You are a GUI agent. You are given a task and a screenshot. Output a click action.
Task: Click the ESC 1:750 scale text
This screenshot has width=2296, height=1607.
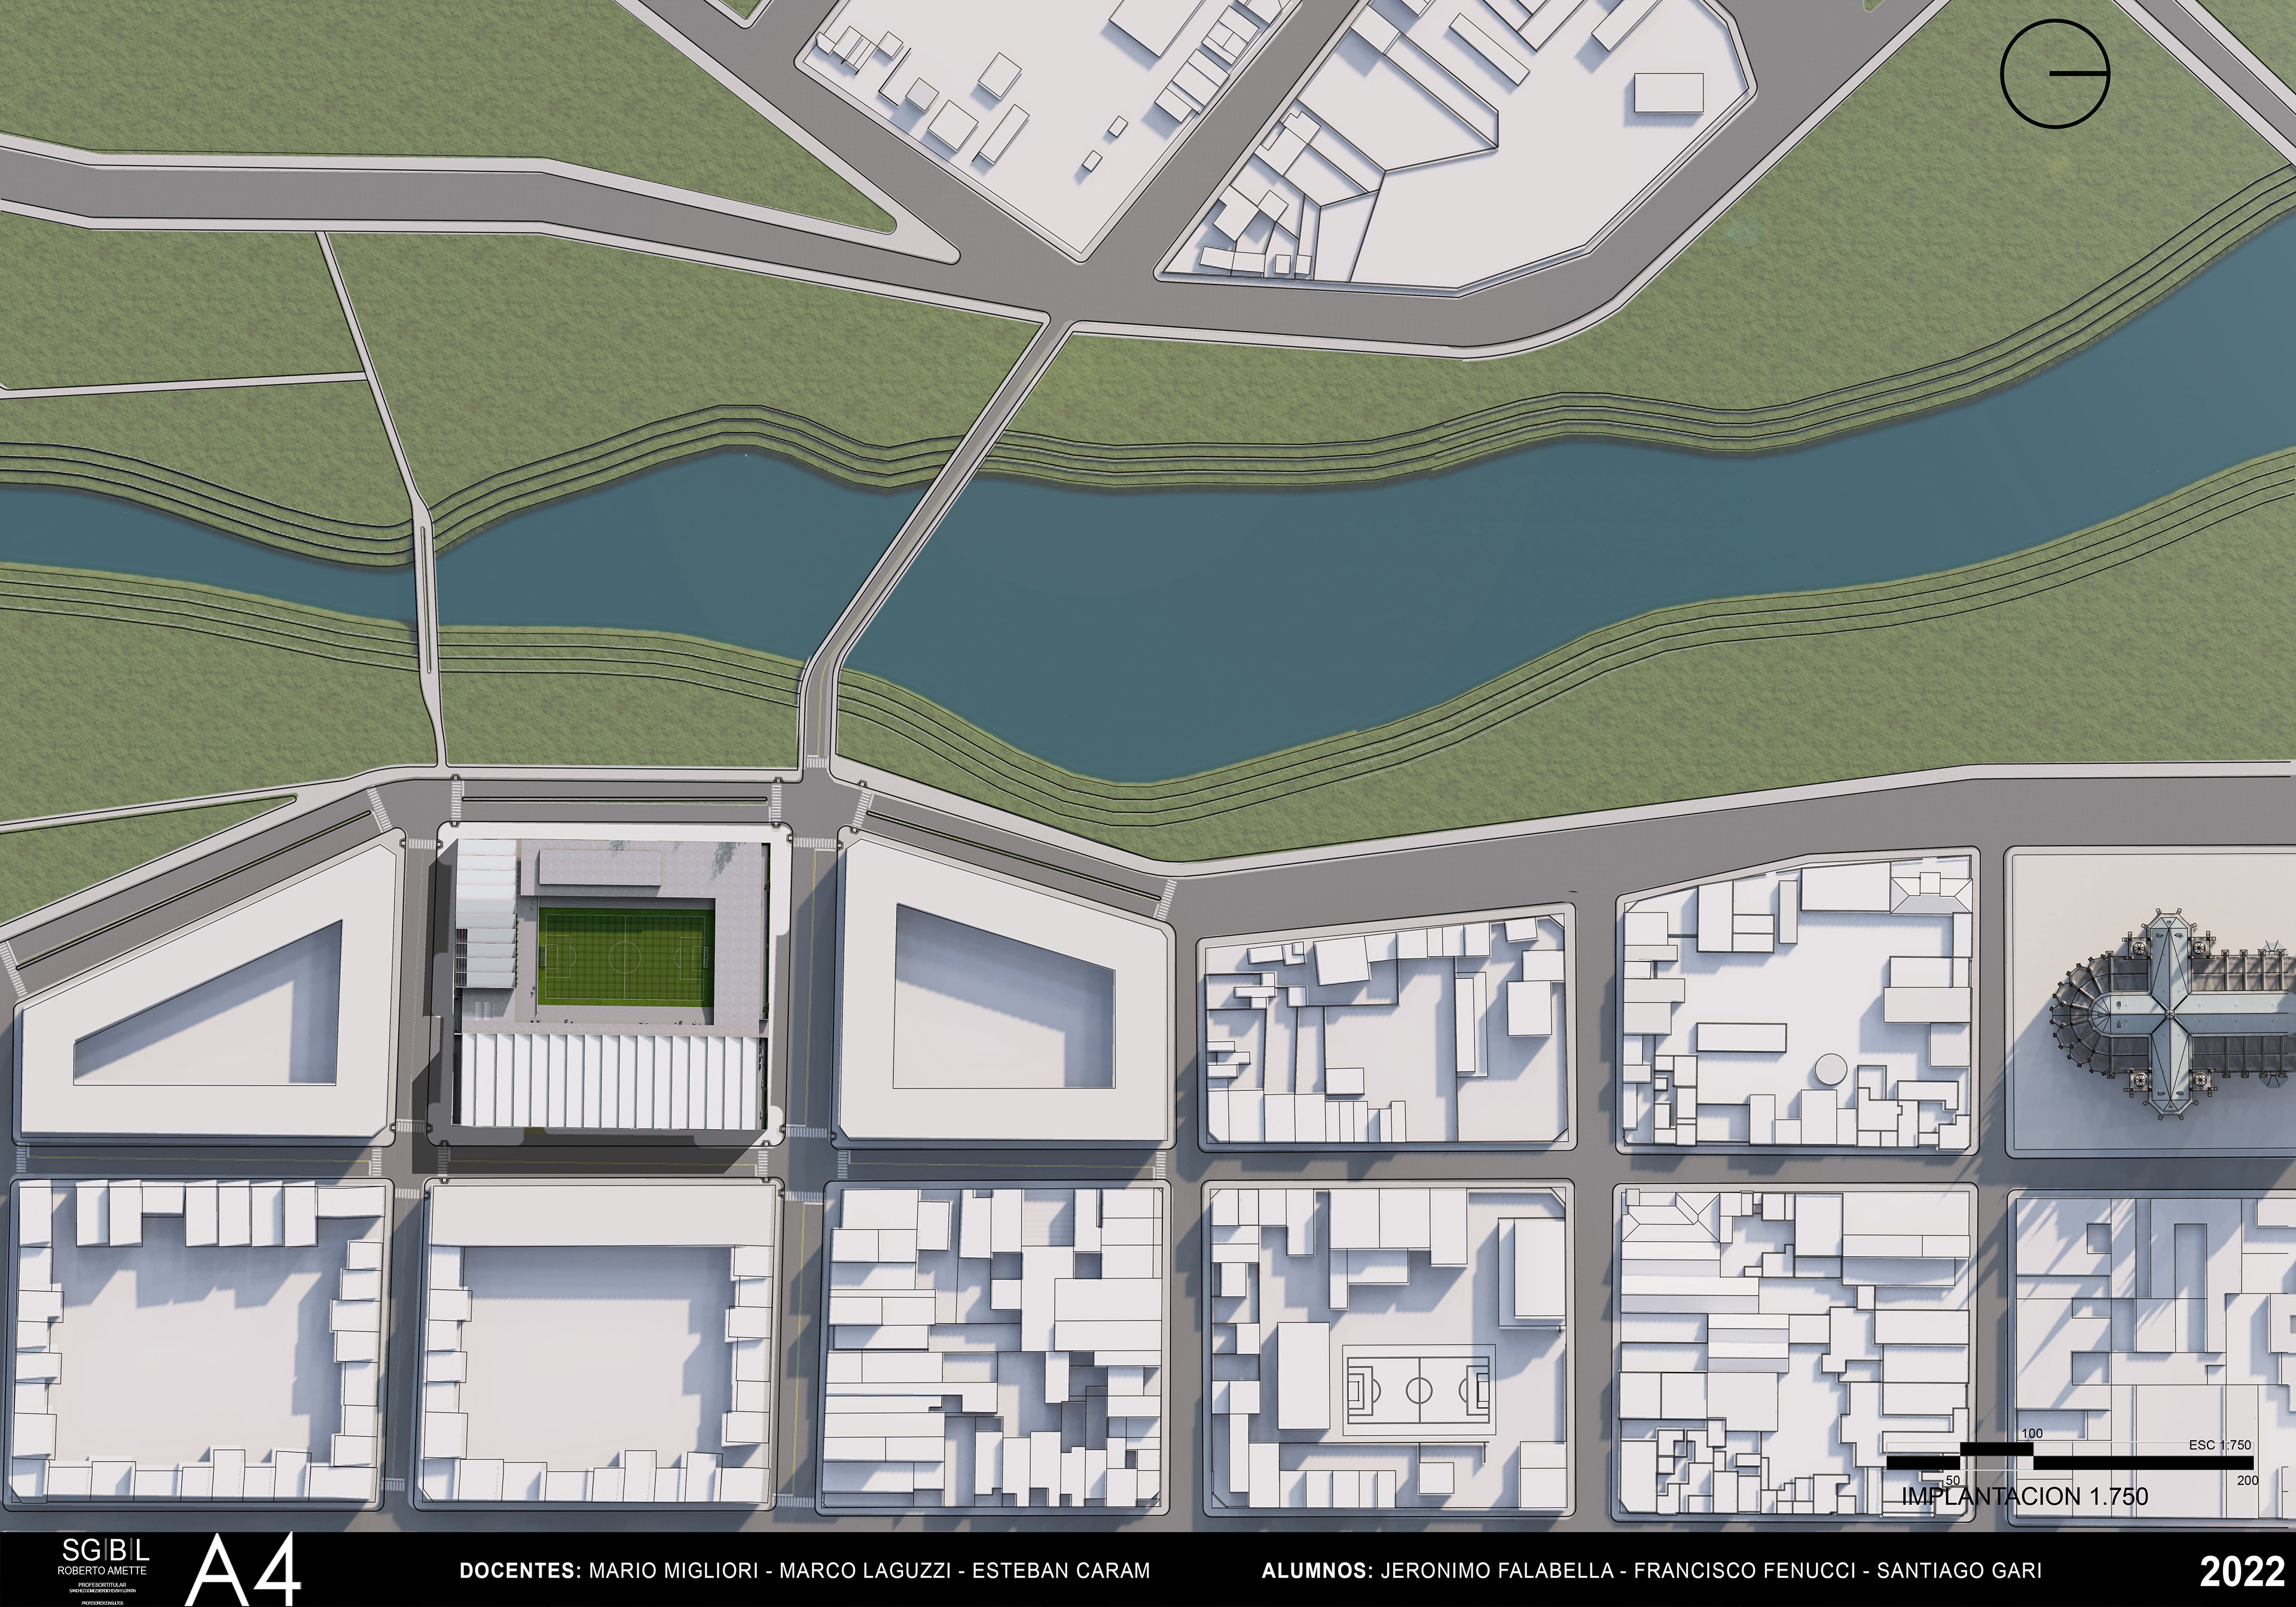coord(2219,1445)
